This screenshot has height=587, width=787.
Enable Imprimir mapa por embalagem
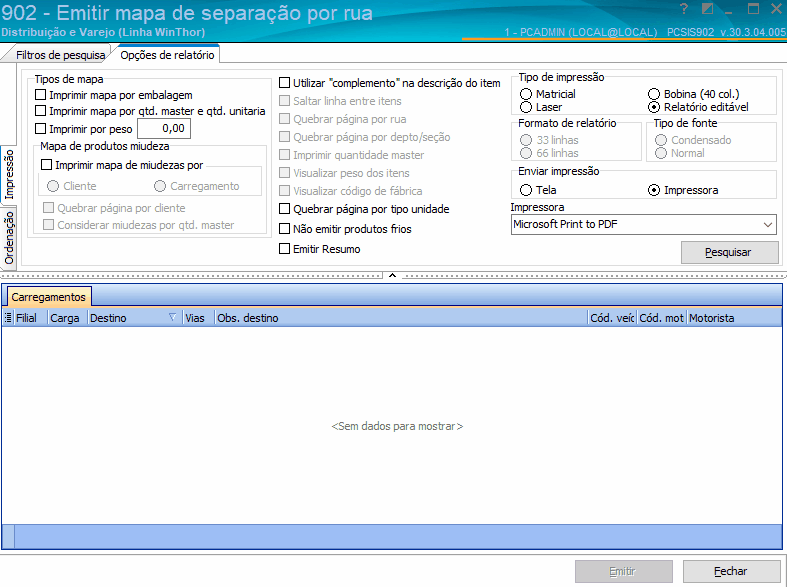pos(41,94)
